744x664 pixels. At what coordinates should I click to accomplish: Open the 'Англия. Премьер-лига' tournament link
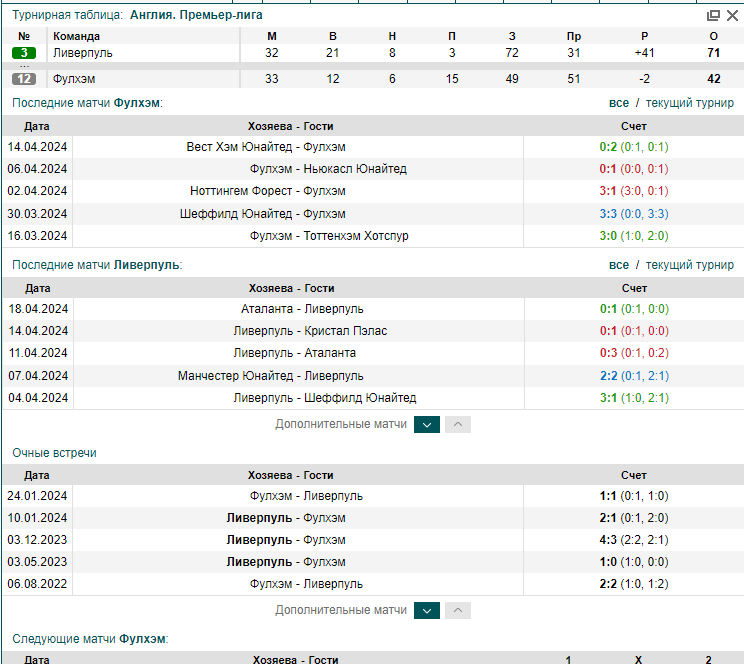[x=196, y=15]
